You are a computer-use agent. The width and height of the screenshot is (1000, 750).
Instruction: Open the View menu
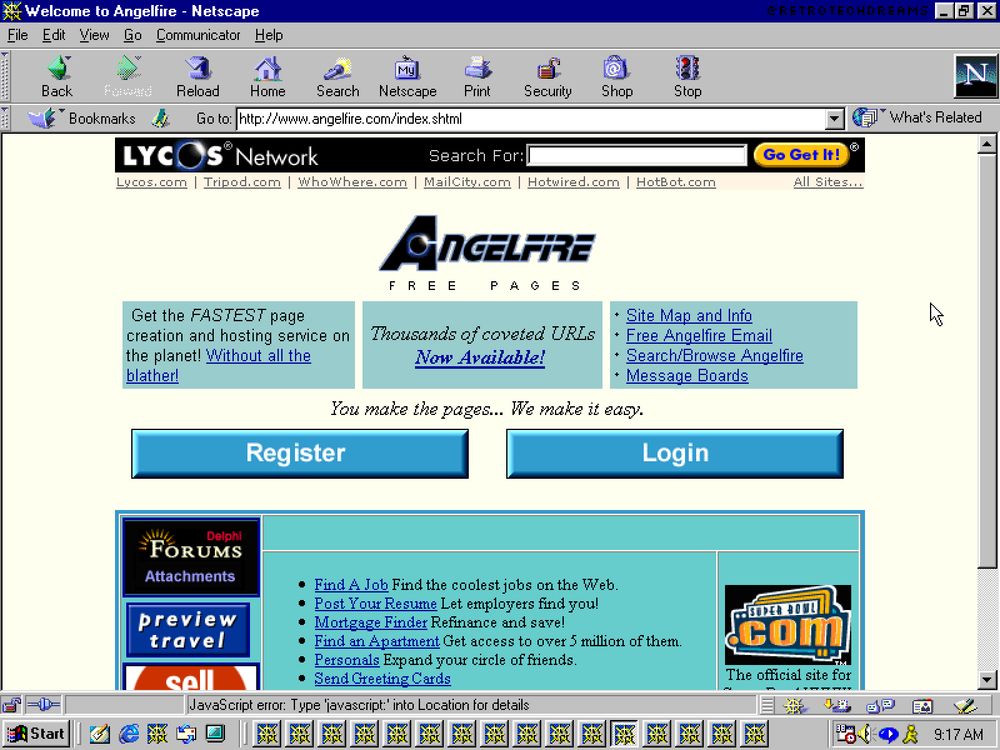pos(94,35)
